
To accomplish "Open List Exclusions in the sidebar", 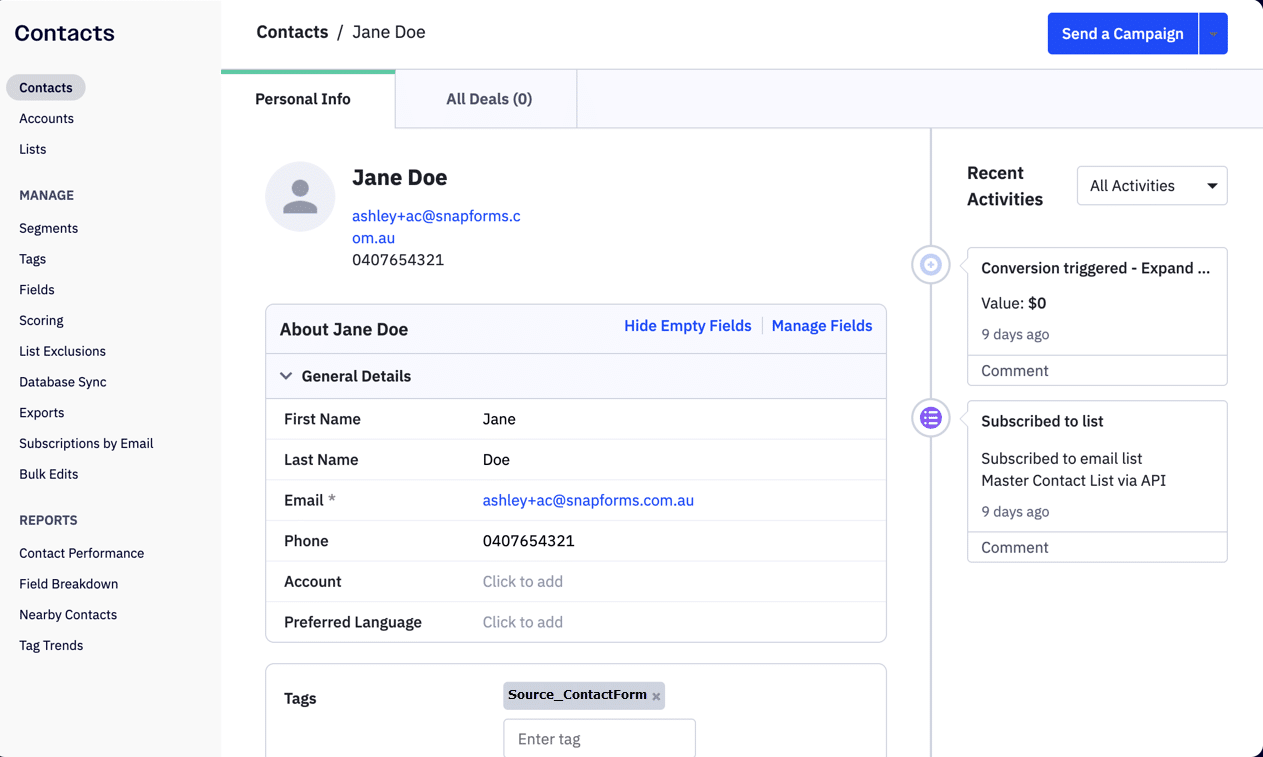I will [62, 351].
